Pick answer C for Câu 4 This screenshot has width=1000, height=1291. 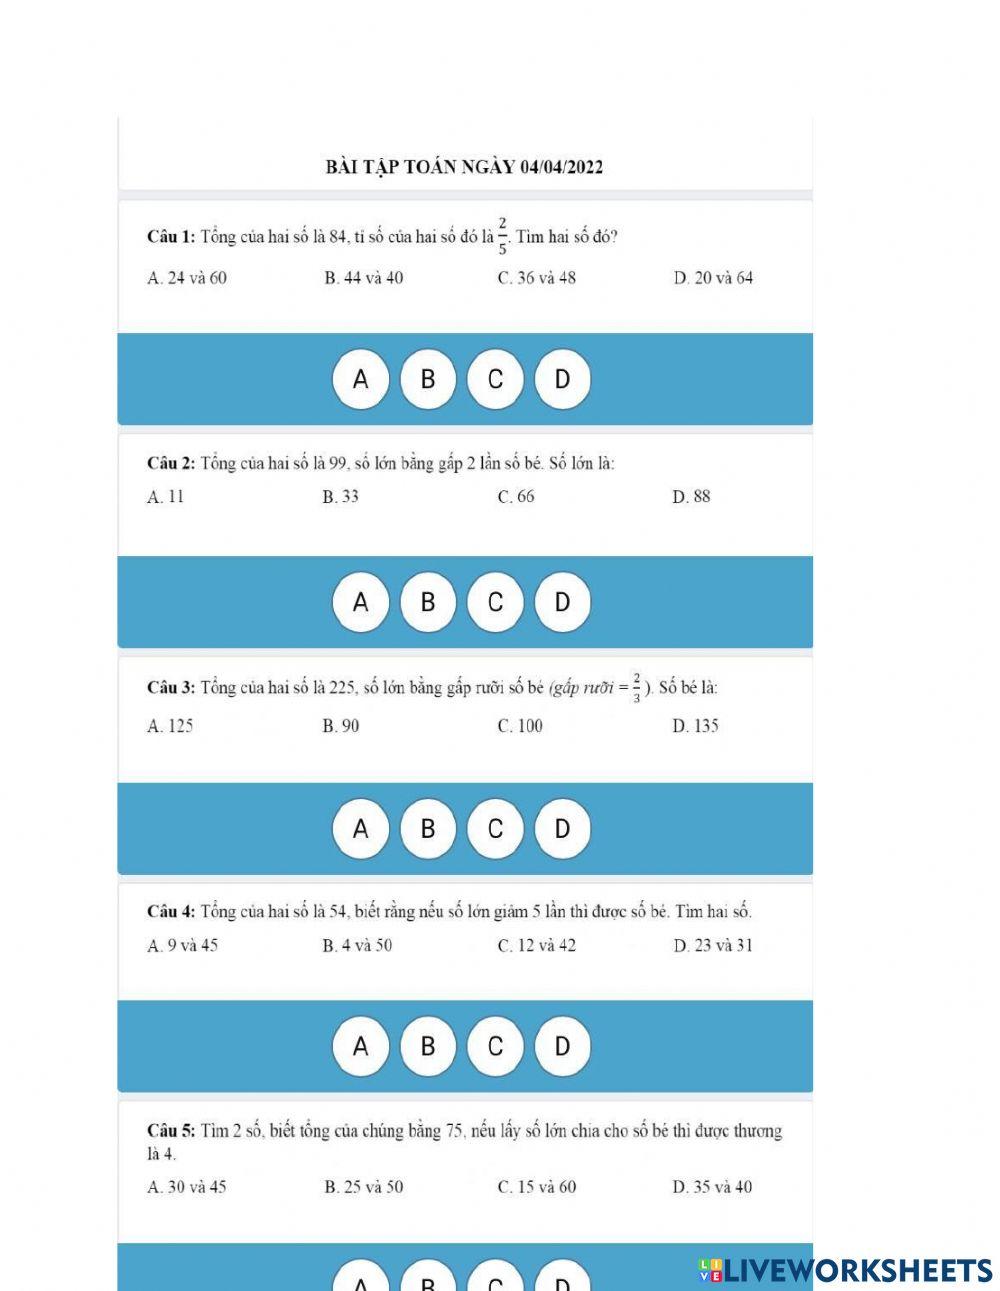pos(495,1046)
